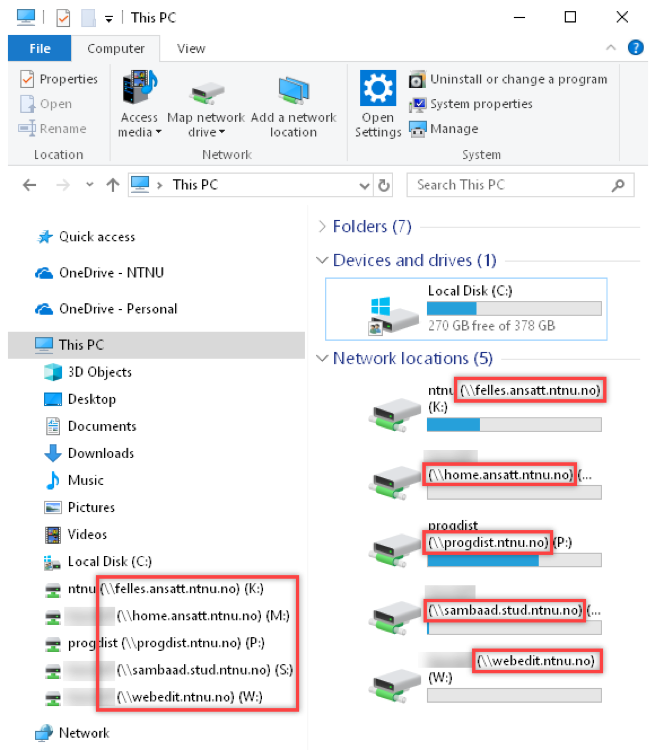Collapse the ribbon with the chevron
654x750 pixels.
pyautogui.click(x=610, y=47)
